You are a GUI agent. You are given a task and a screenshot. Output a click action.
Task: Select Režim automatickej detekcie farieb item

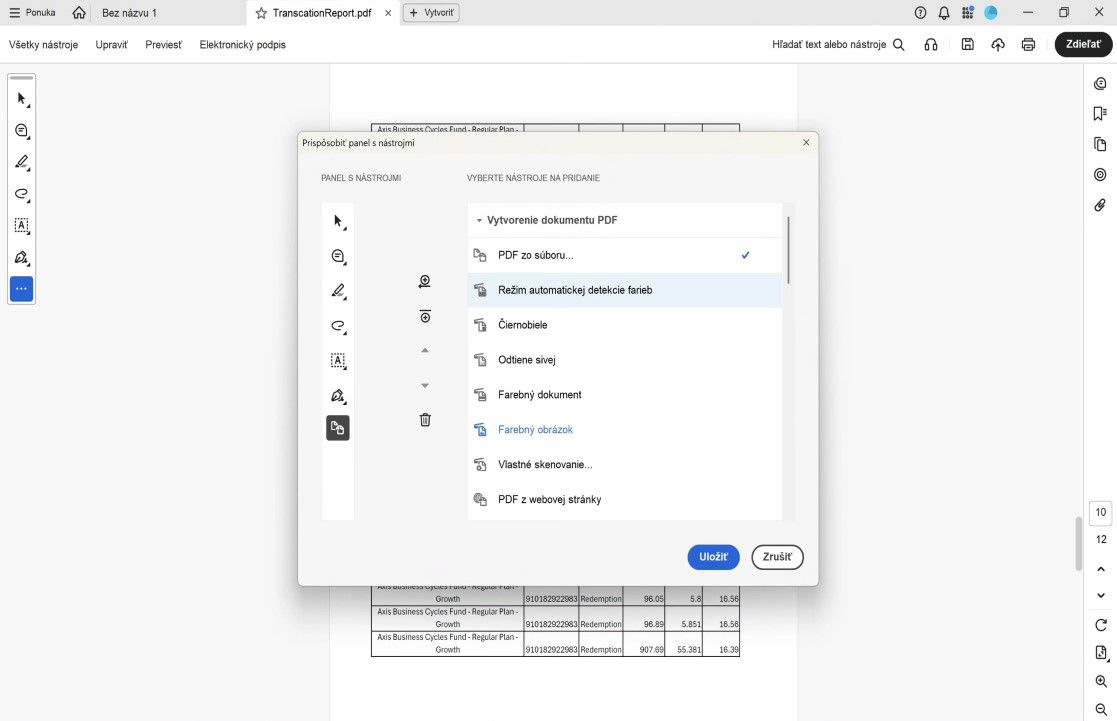pos(625,290)
